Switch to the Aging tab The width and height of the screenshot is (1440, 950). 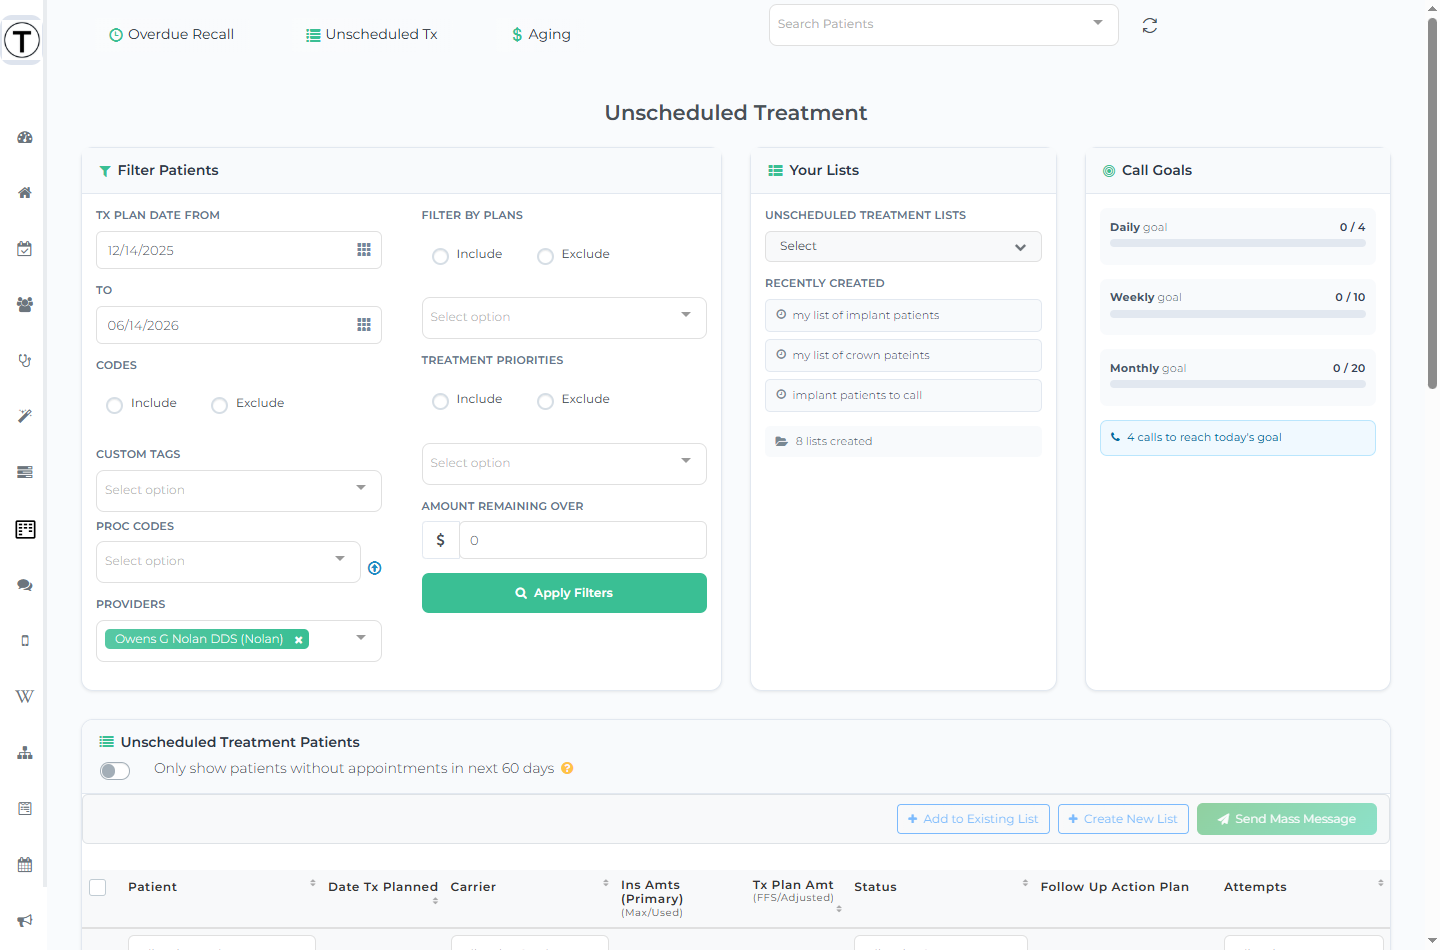click(x=541, y=34)
